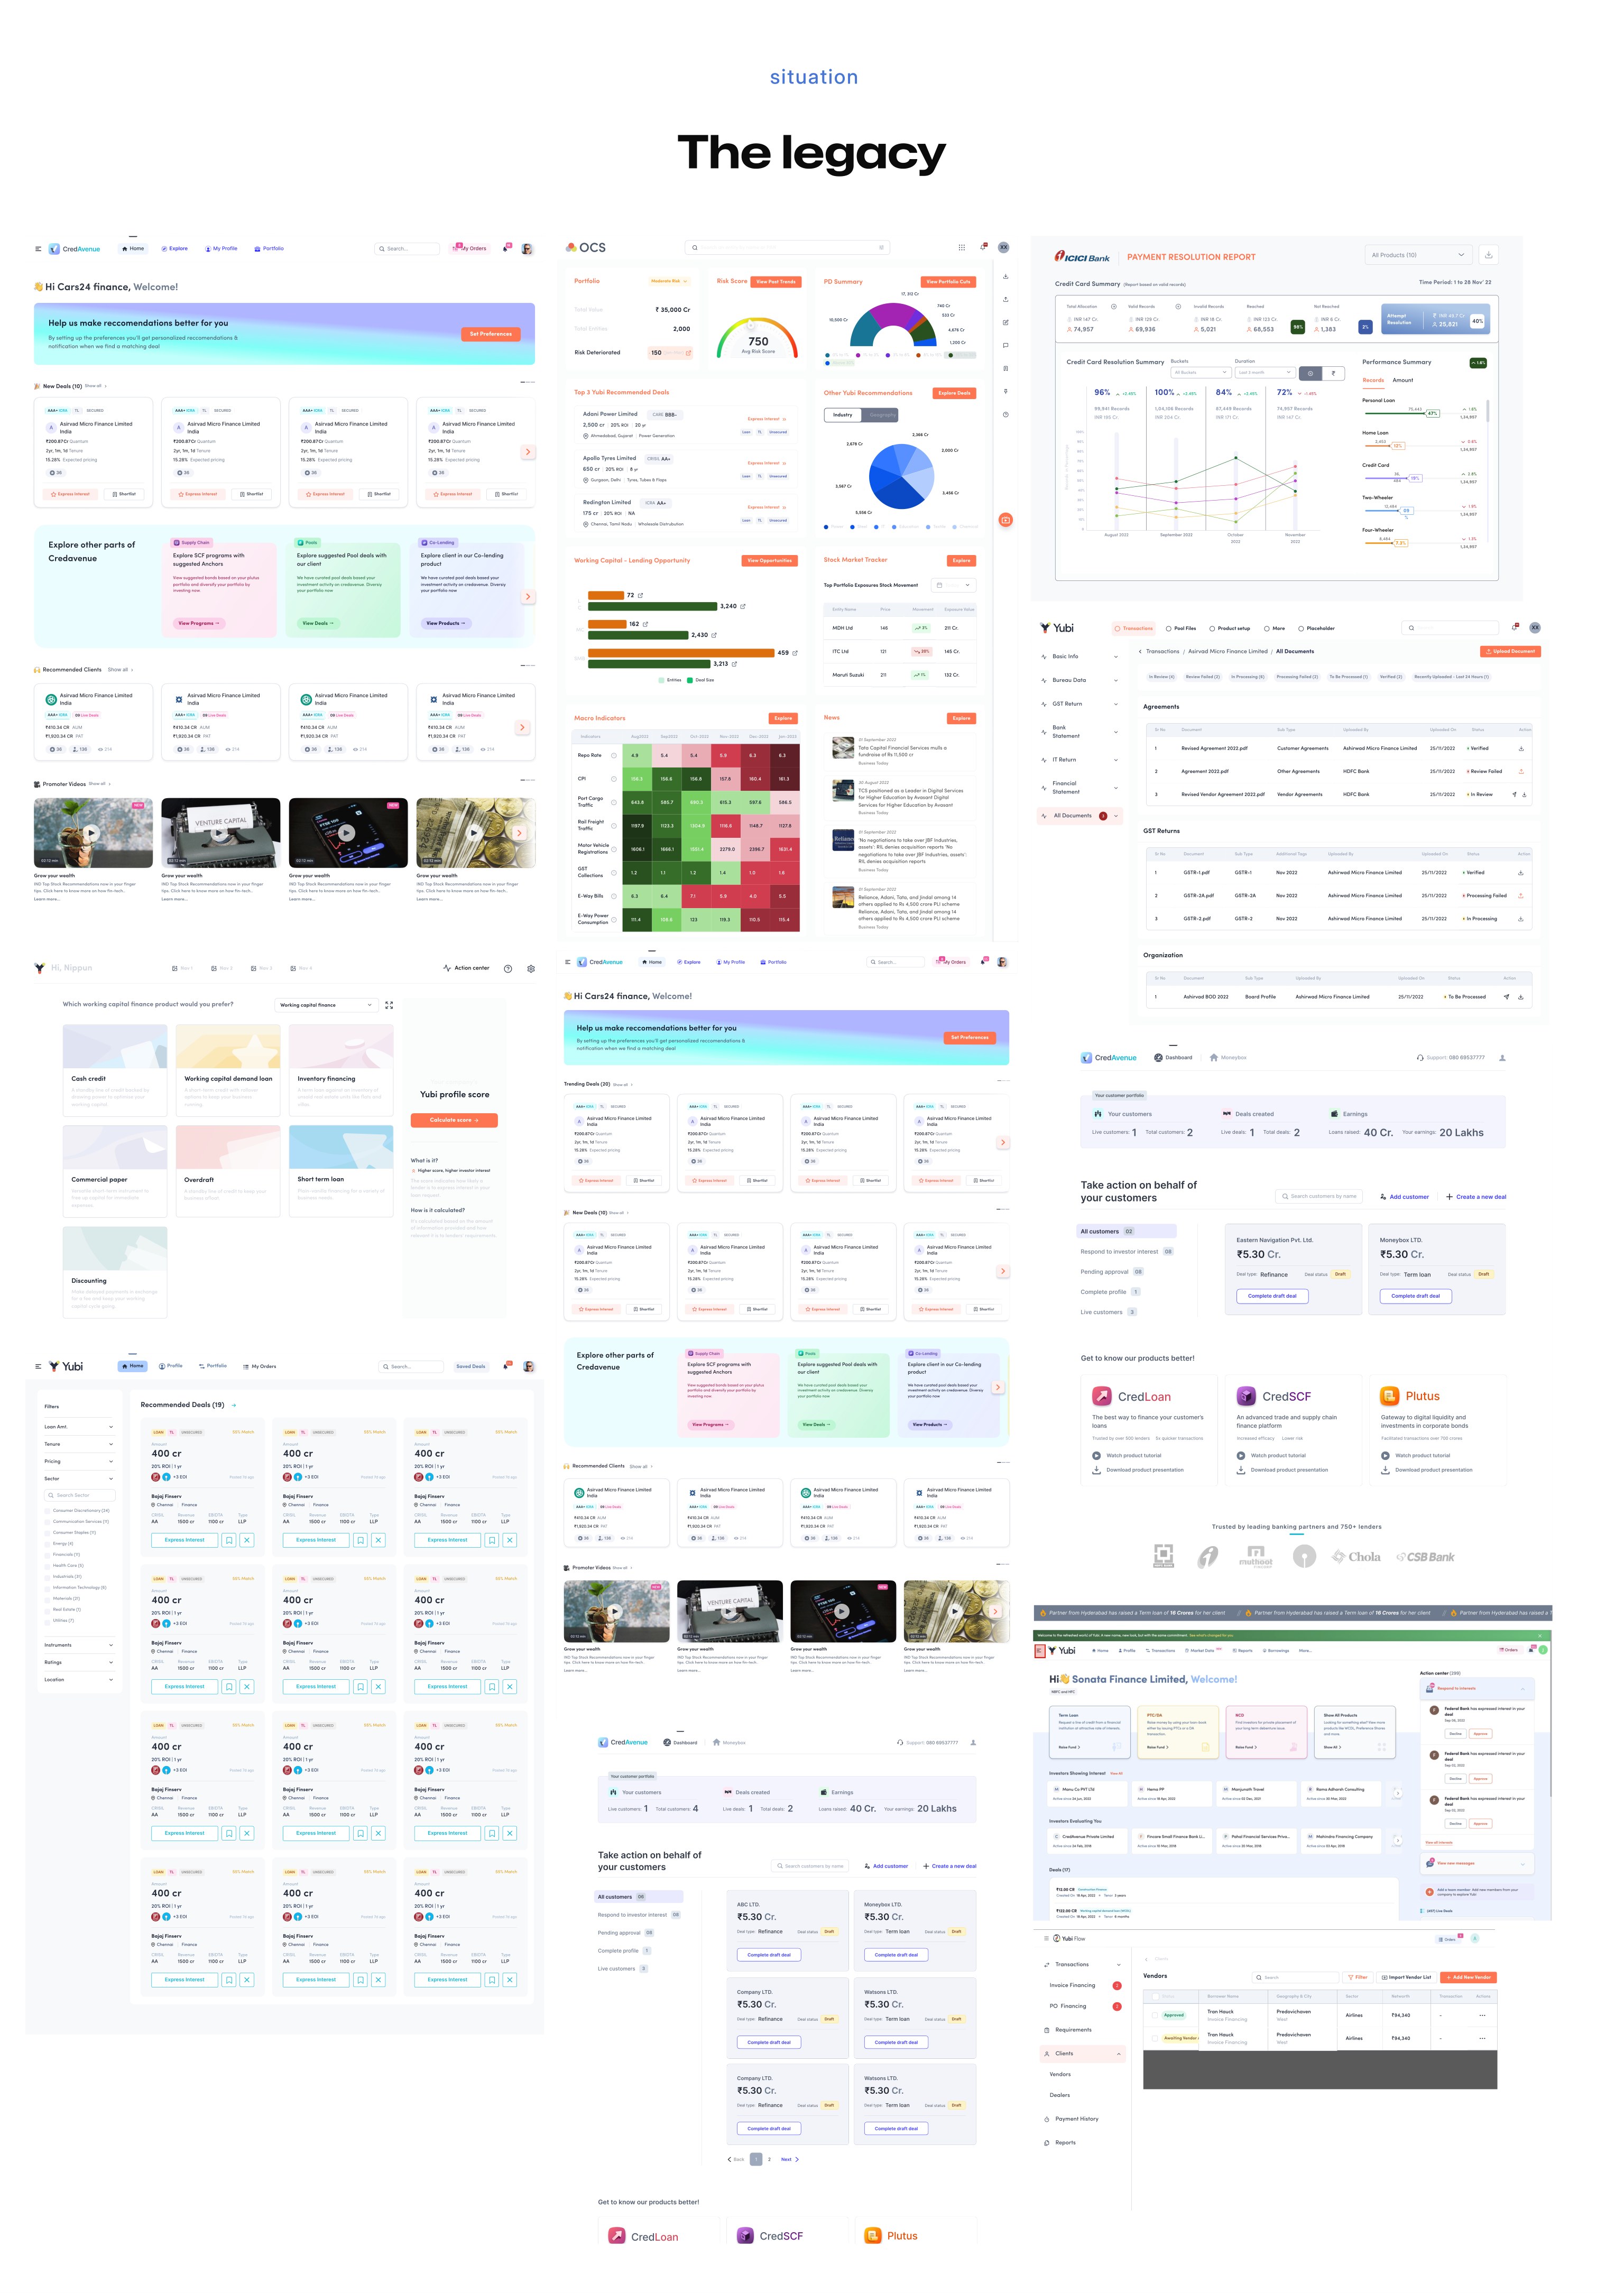The image size is (1624, 2293).
Task: Open the Pool Files tab
Action: point(1181,628)
